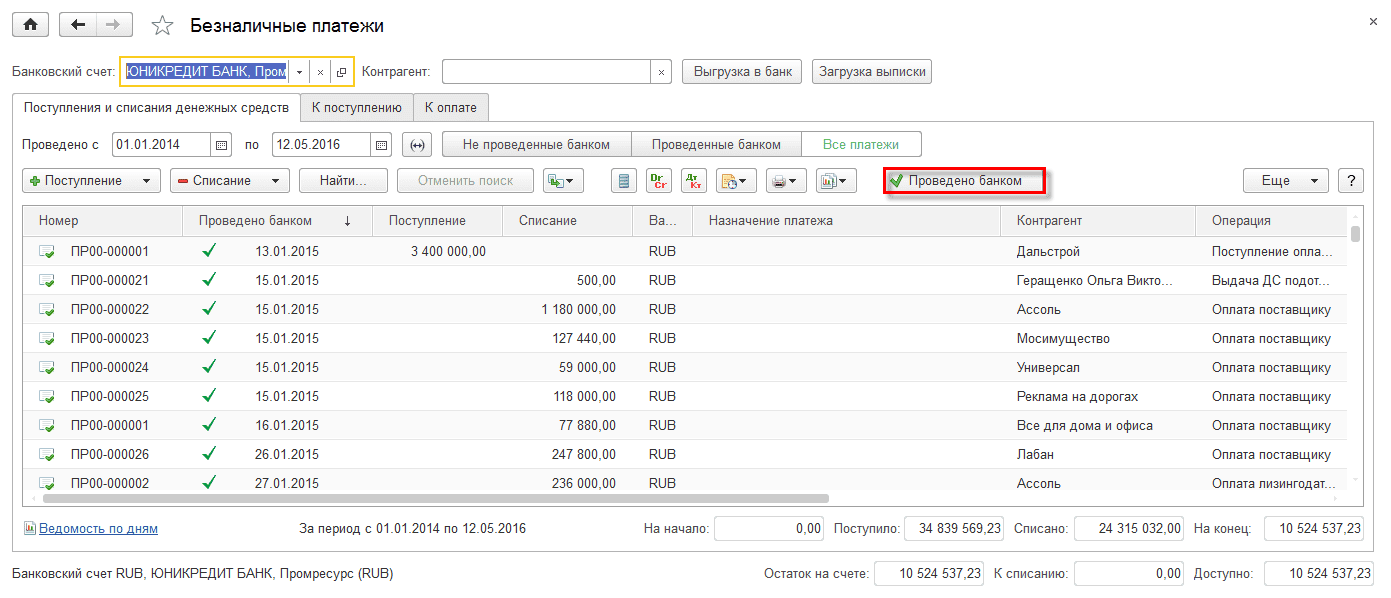Open the create-based-on icon menu
Screen dimensions: 1391x598
pos(563,181)
